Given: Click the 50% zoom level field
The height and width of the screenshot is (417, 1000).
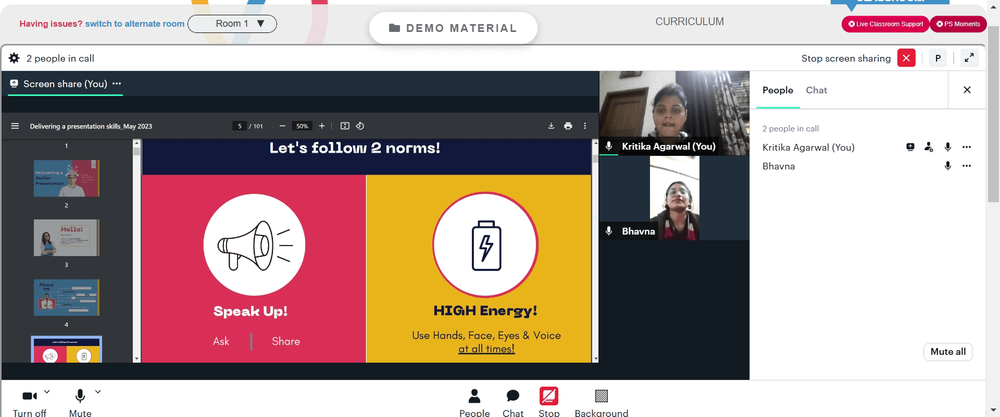Looking at the screenshot, I should (302, 126).
